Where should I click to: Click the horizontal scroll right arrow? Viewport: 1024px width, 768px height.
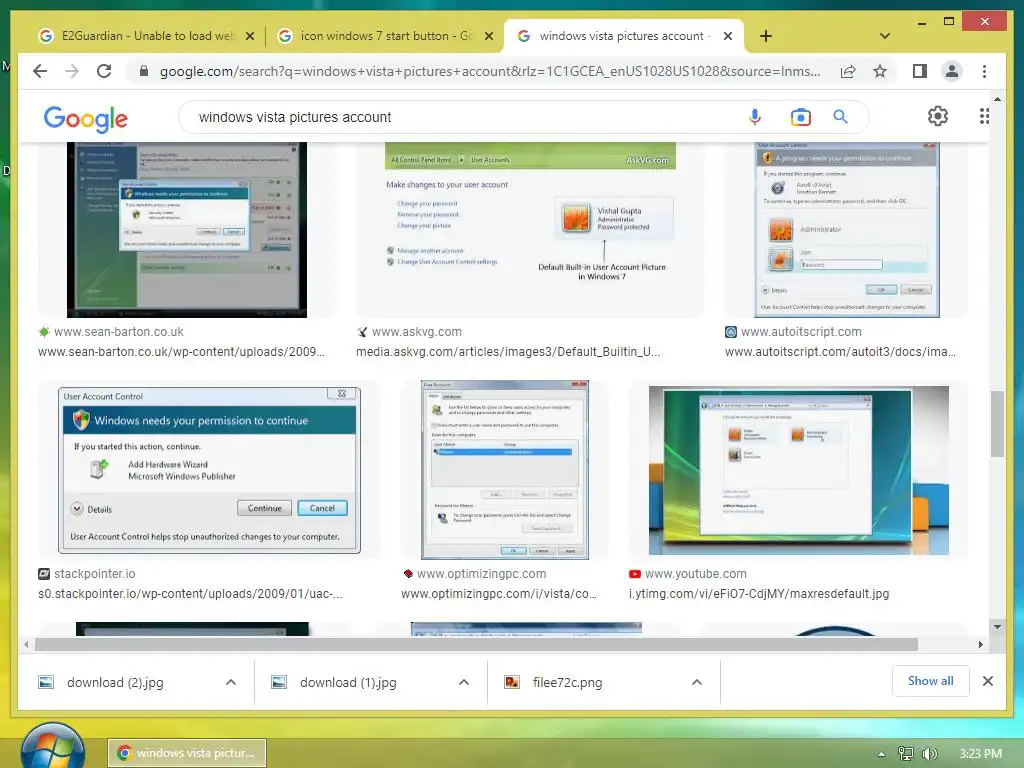pyautogui.click(x=980, y=644)
